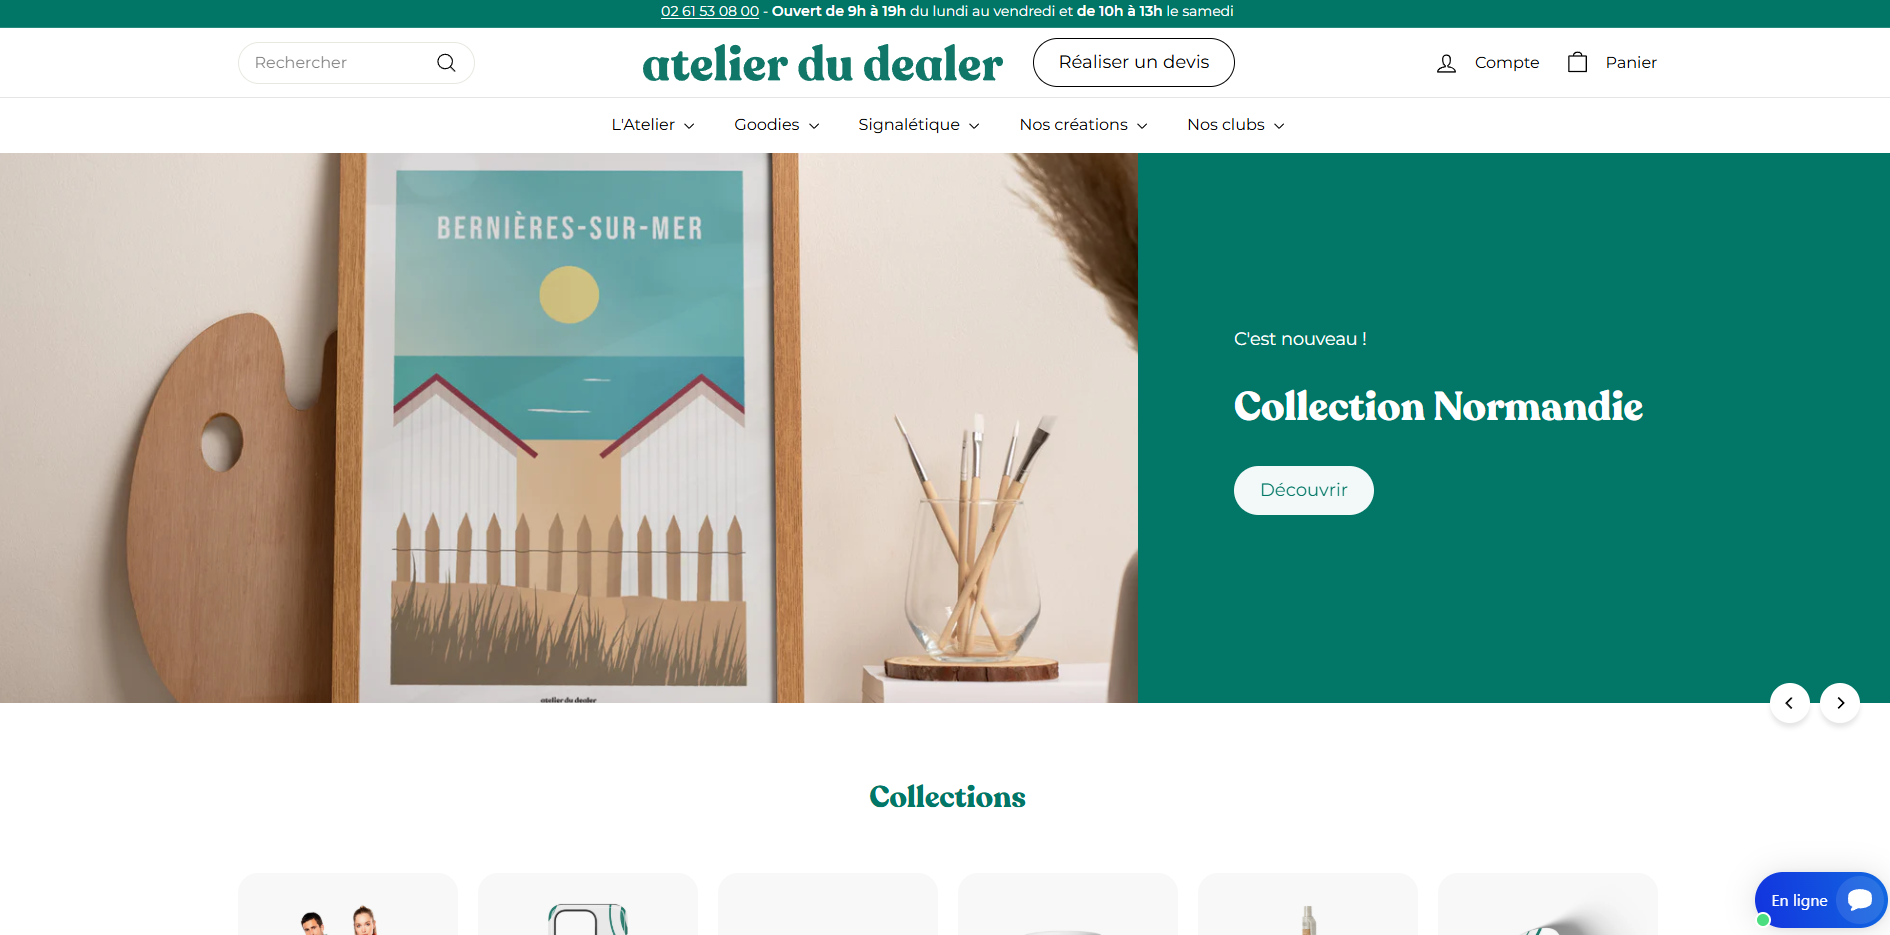Image resolution: width=1890 pixels, height=935 pixels.
Task: Click the atelier du dealer logo
Action: [822, 63]
